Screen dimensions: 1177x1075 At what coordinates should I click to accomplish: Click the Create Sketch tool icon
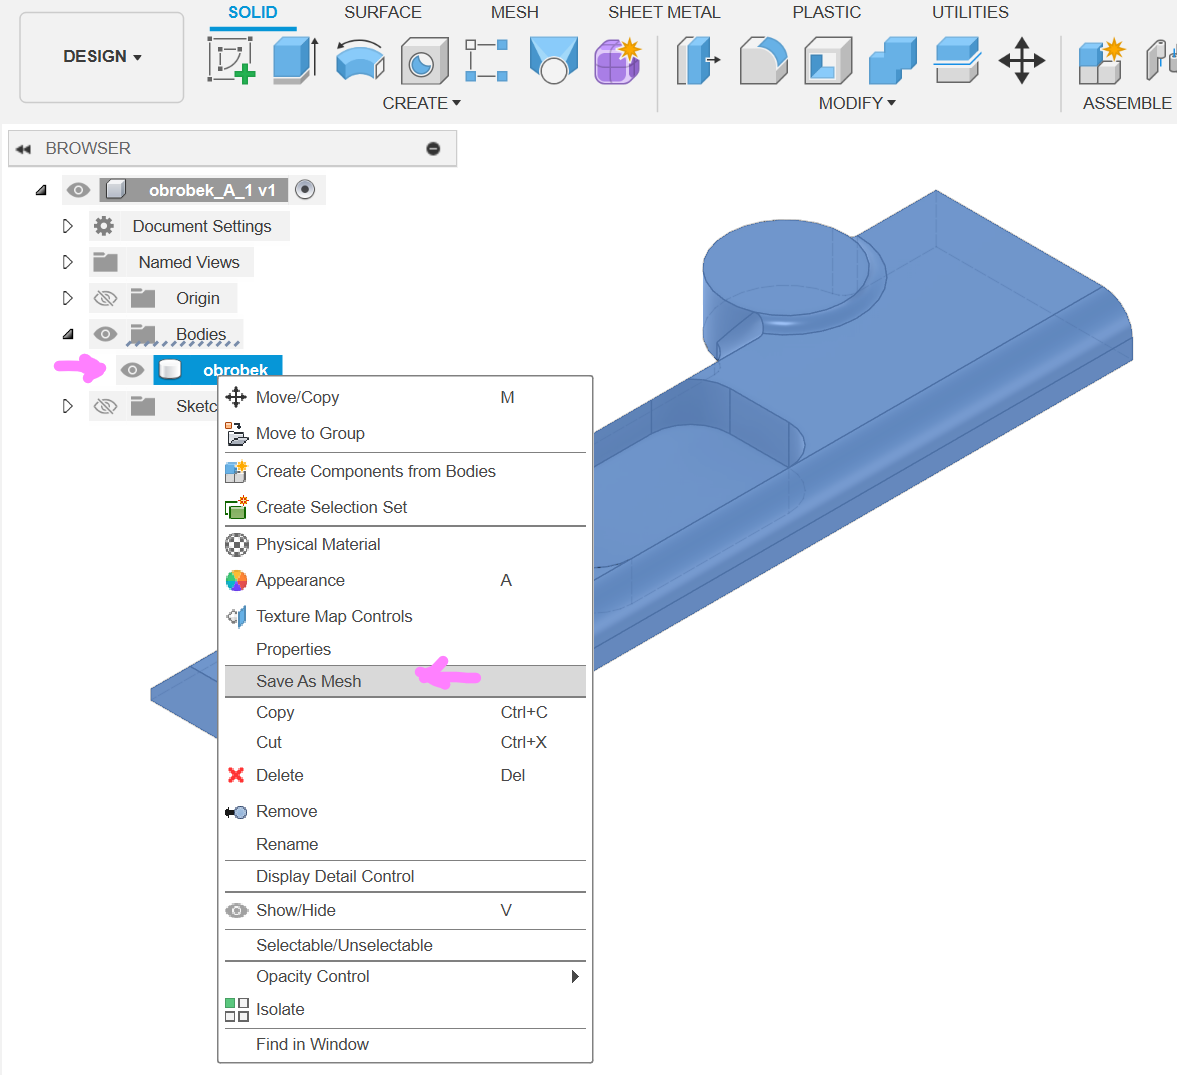(230, 60)
